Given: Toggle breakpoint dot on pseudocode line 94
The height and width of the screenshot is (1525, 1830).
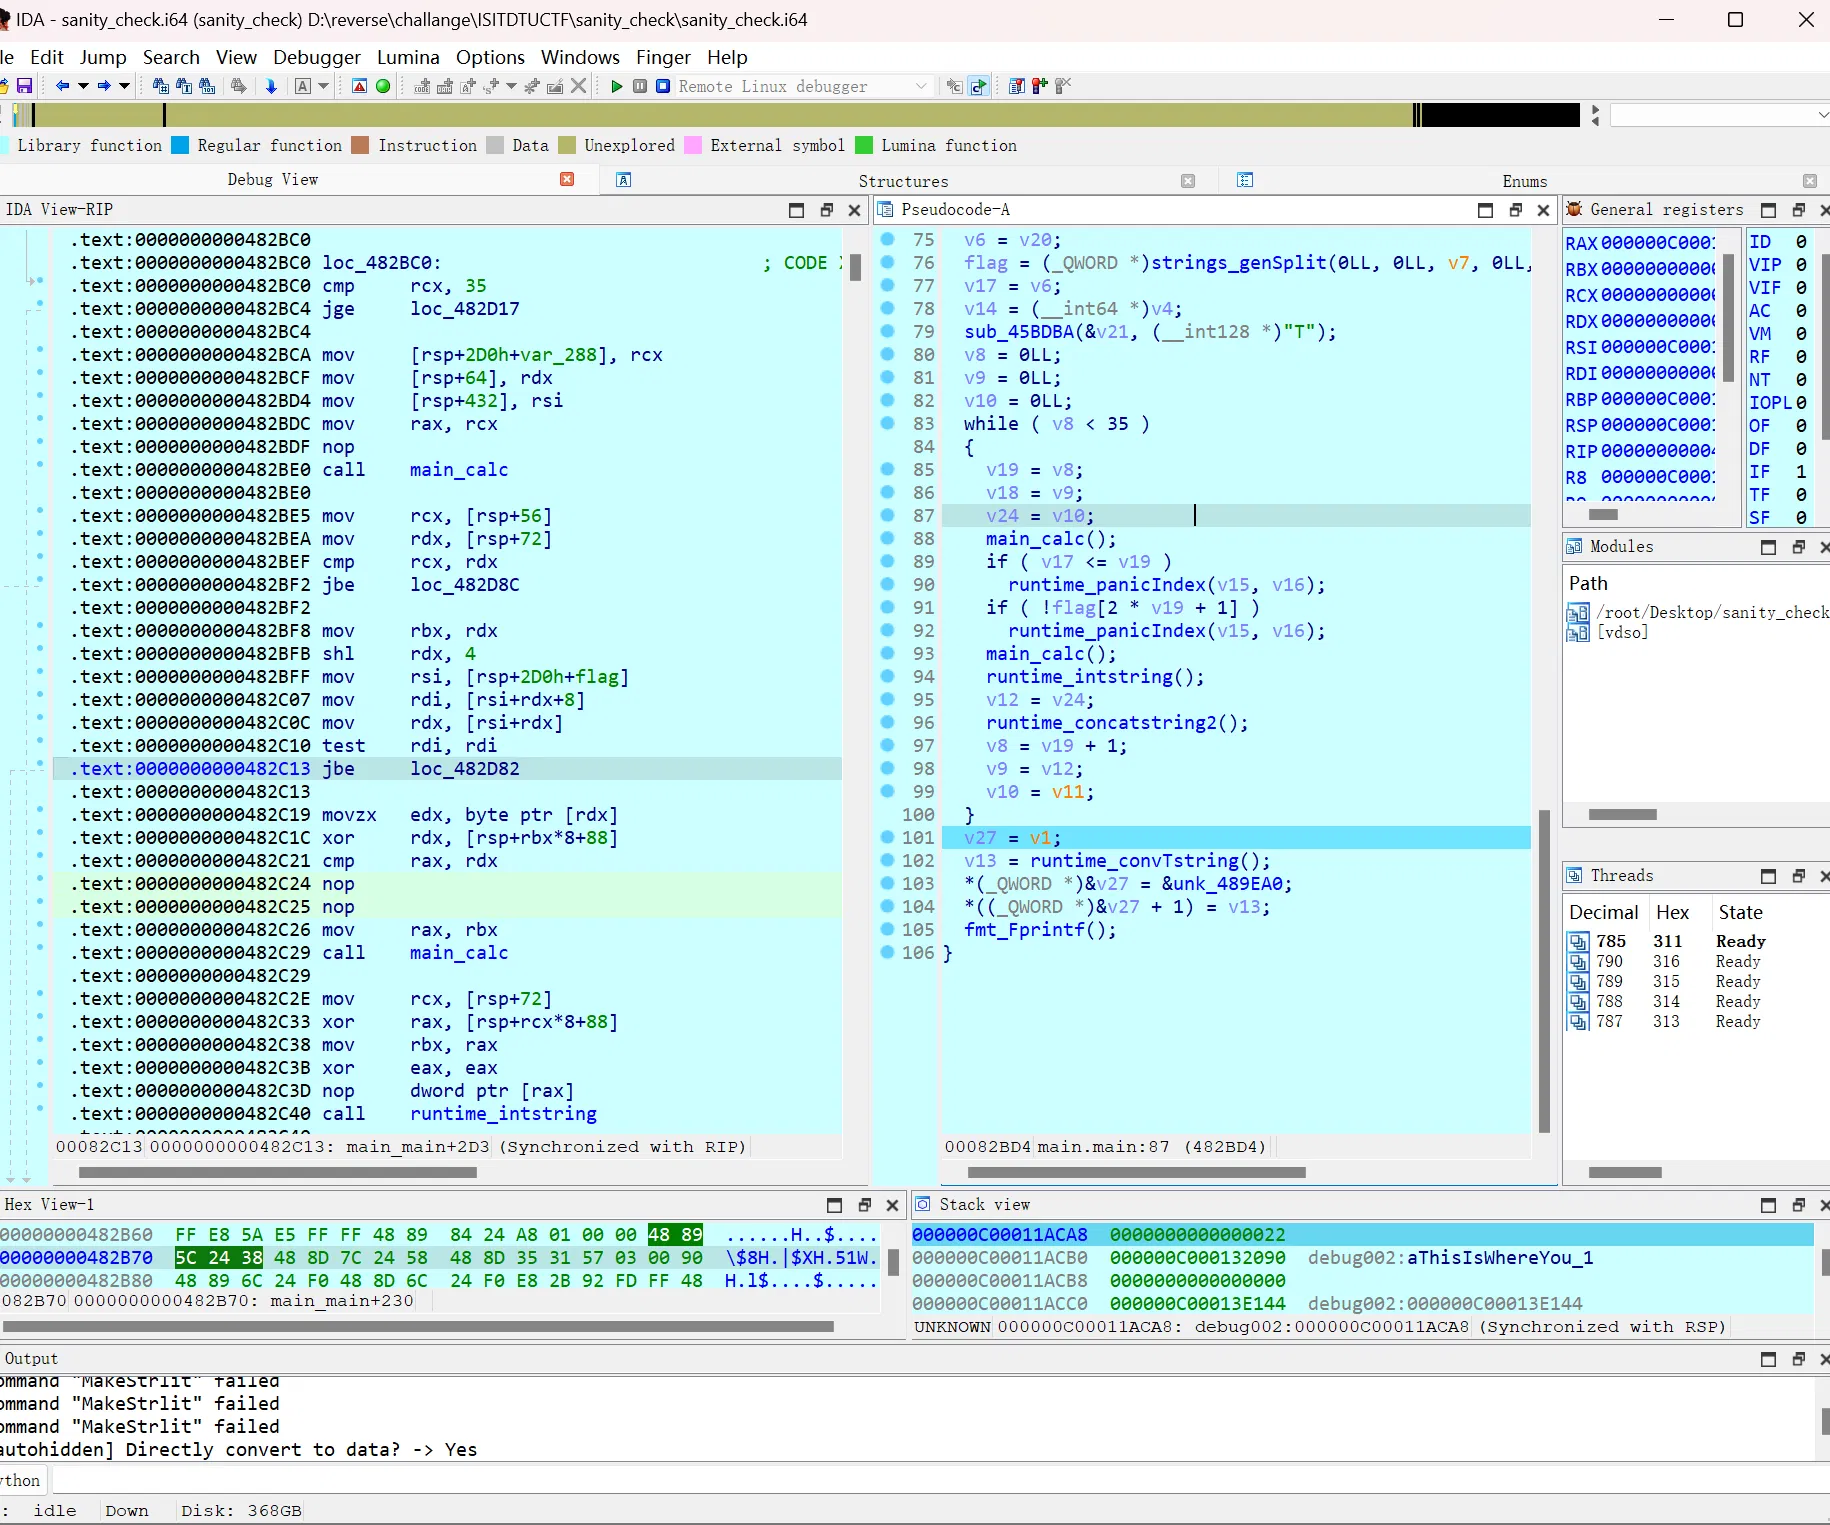Looking at the screenshot, I should pyautogui.click(x=887, y=677).
